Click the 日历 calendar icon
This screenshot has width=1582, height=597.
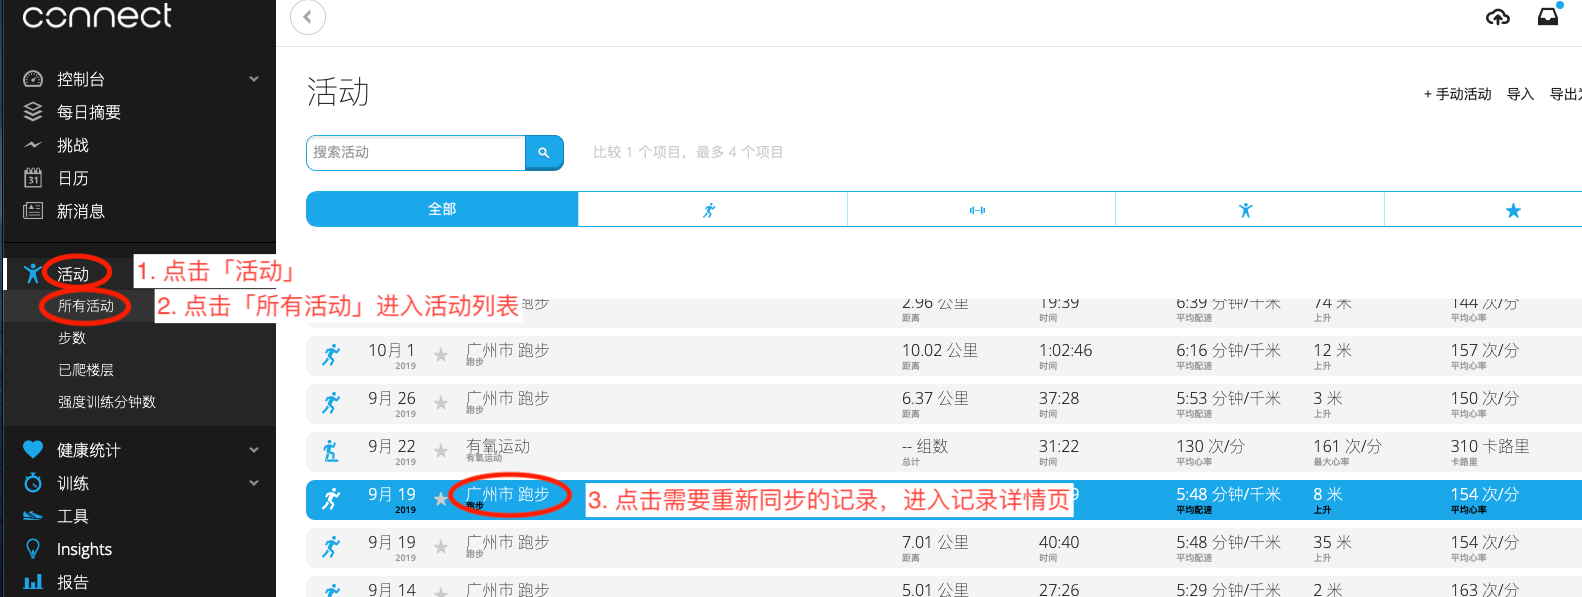click(33, 178)
